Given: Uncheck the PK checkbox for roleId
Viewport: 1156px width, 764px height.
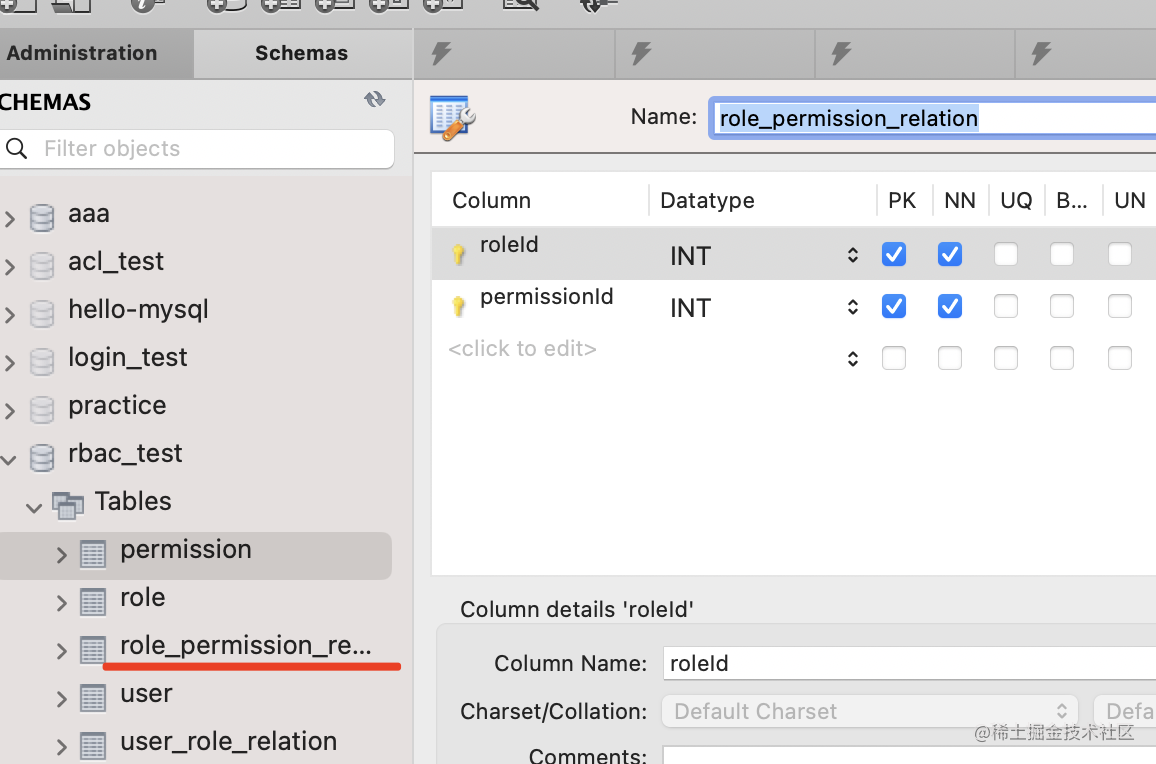Looking at the screenshot, I should click(x=894, y=255).
